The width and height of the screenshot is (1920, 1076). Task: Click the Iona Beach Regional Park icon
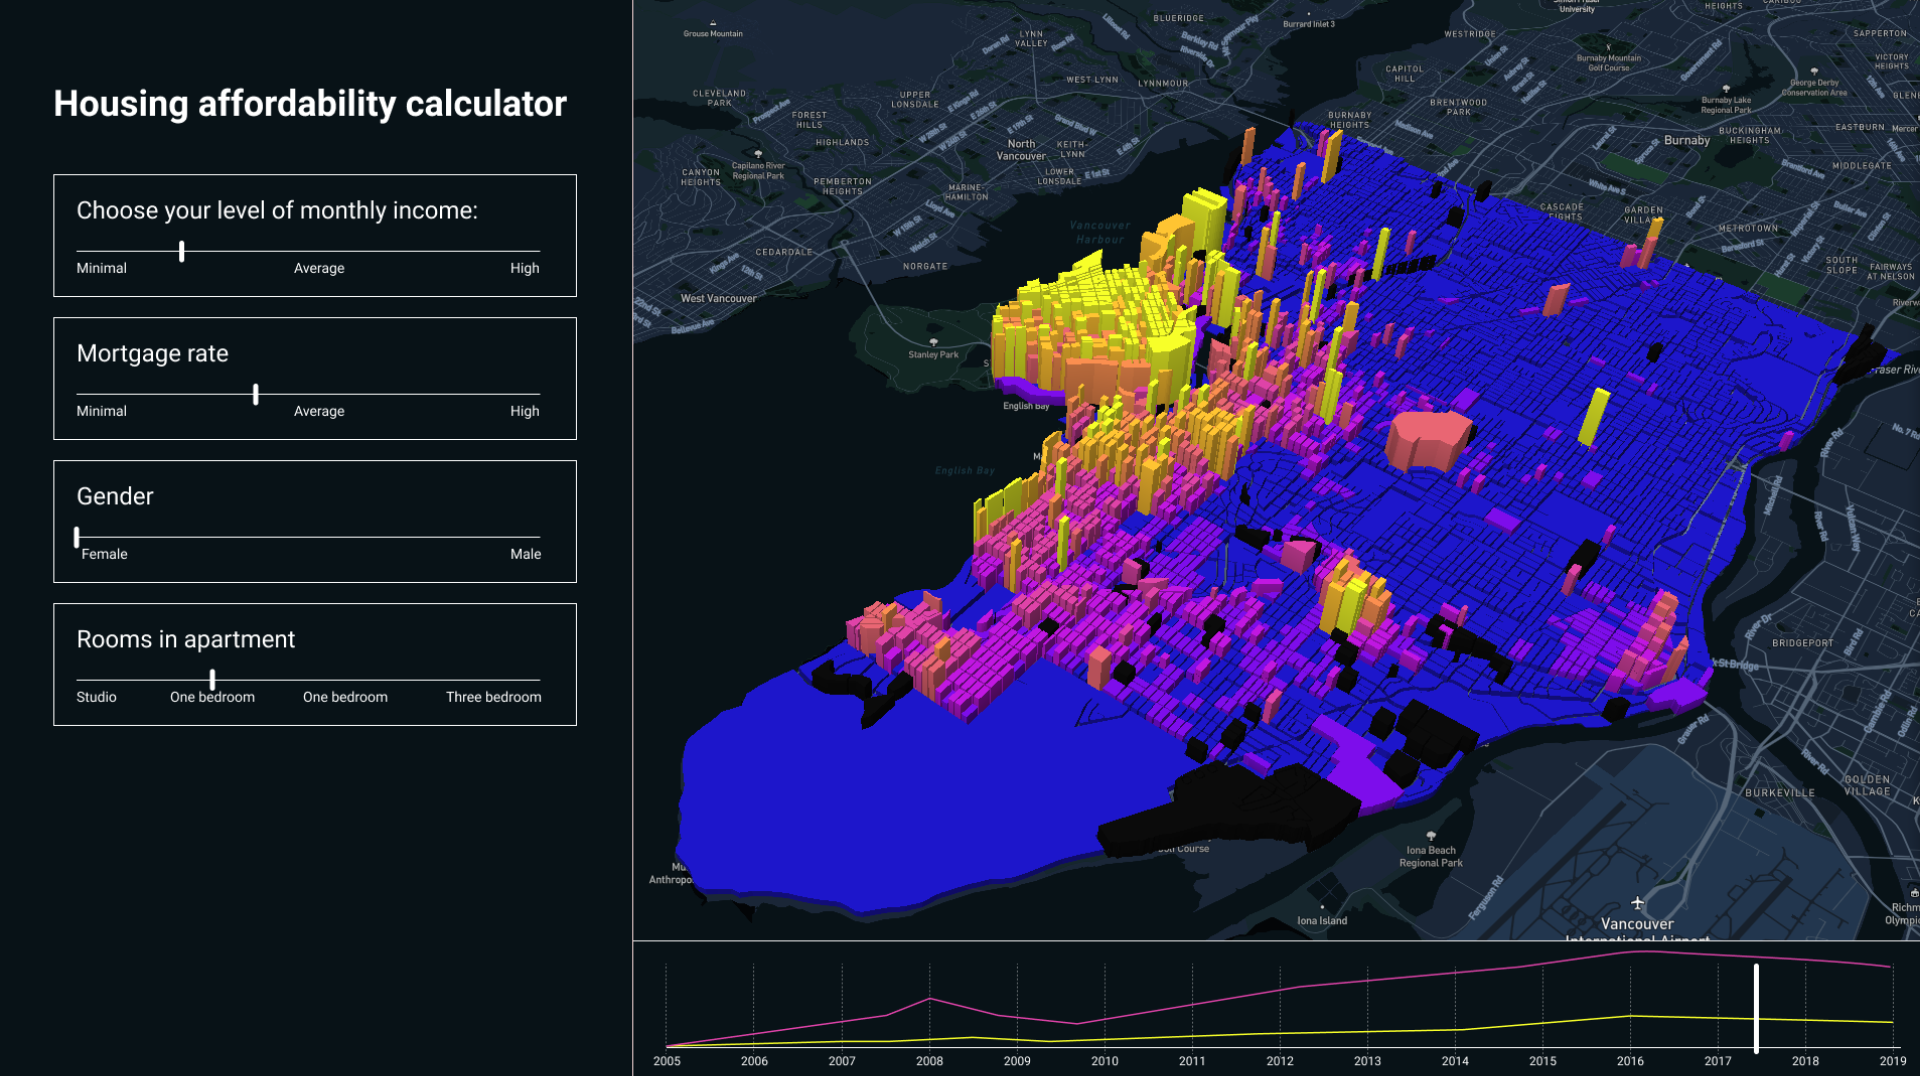point(1431,836)
